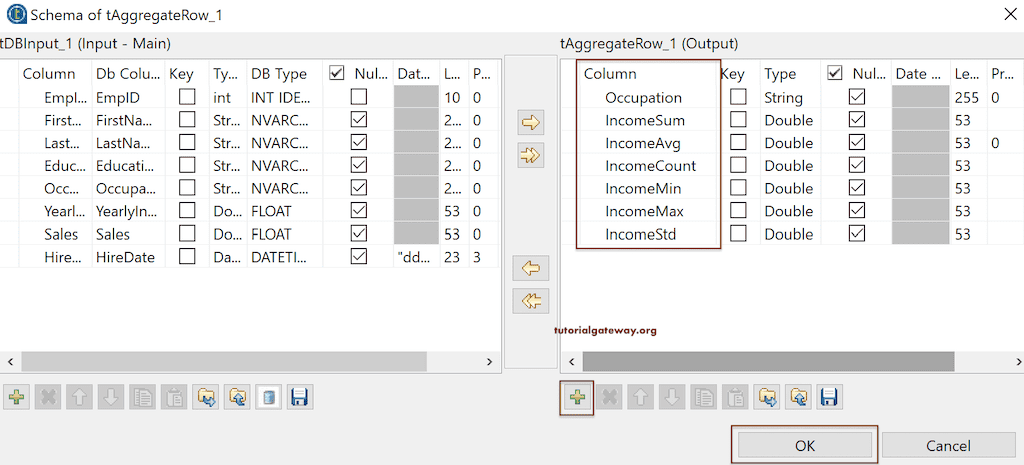Click the database icon in input toolbar

pyautogui.click(x=269, y=396)
